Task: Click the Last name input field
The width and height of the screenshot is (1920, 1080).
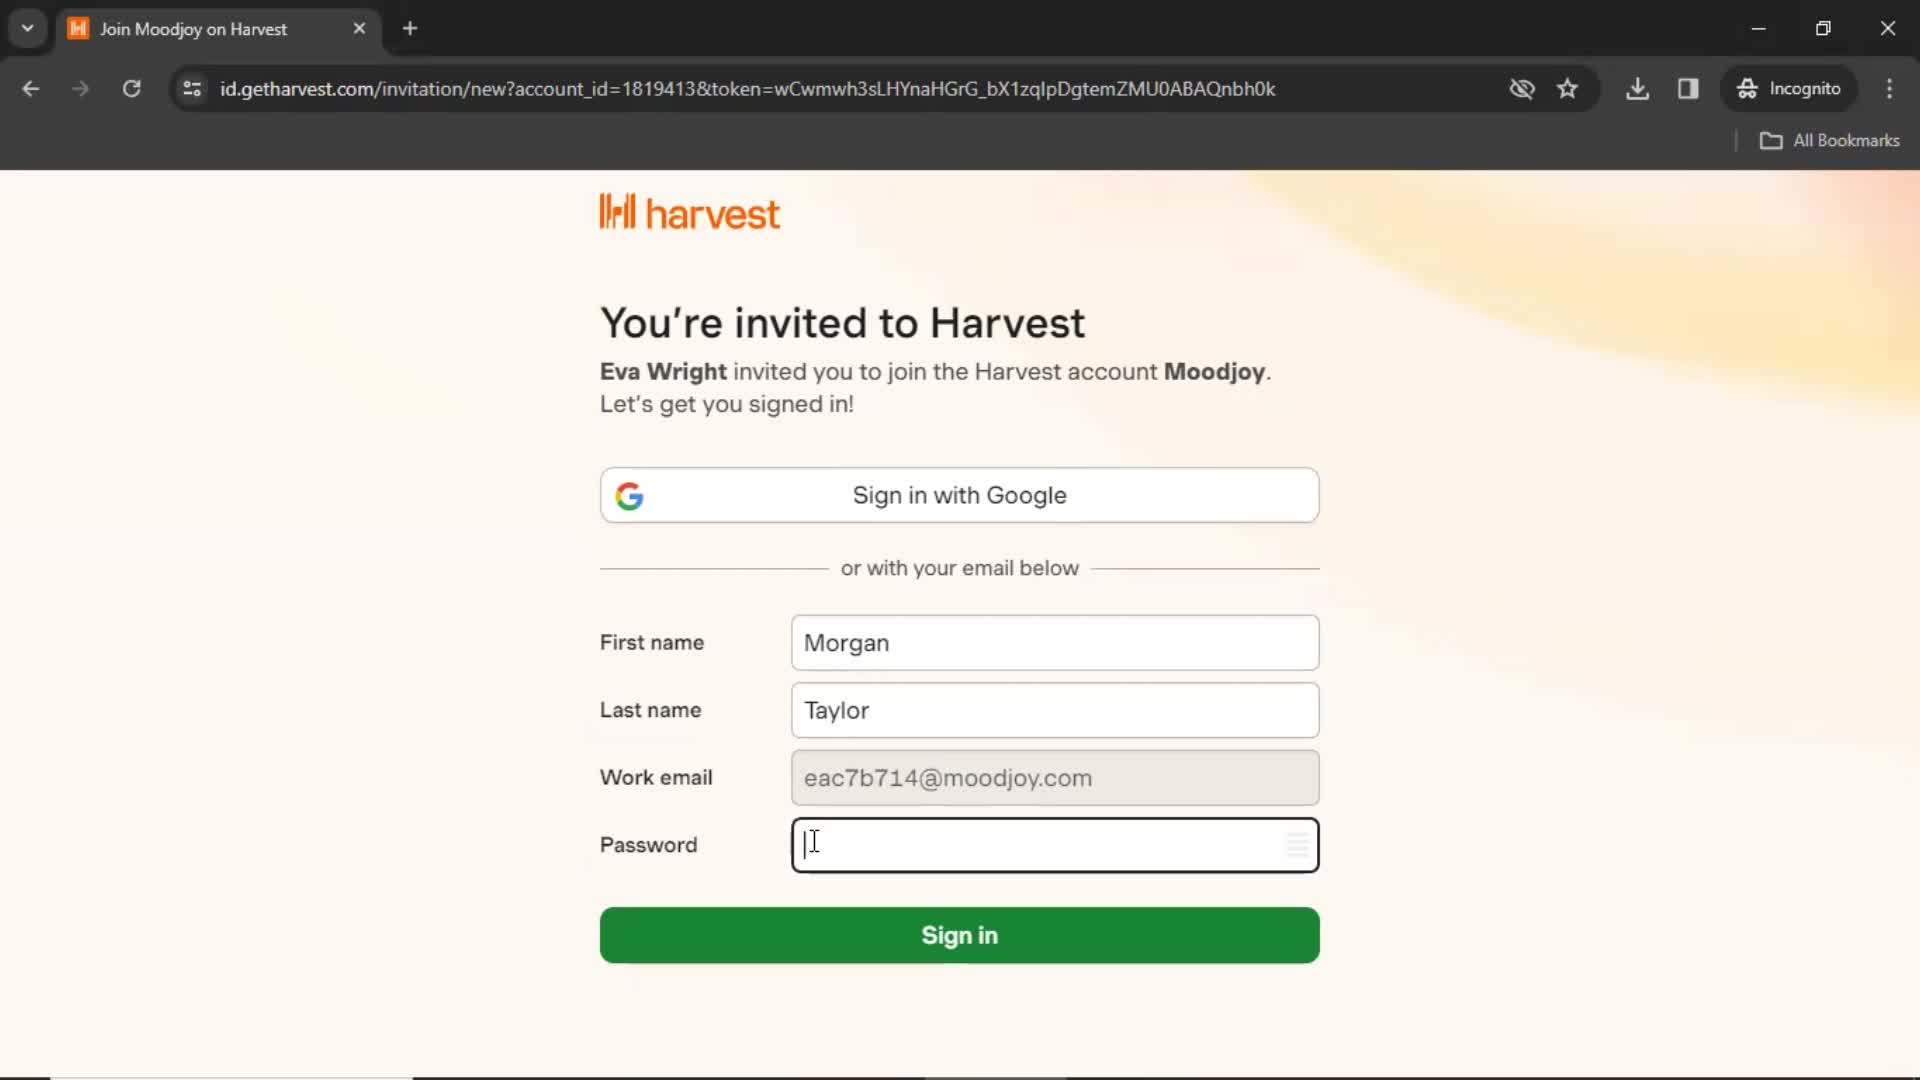Action: (1056, 711)
